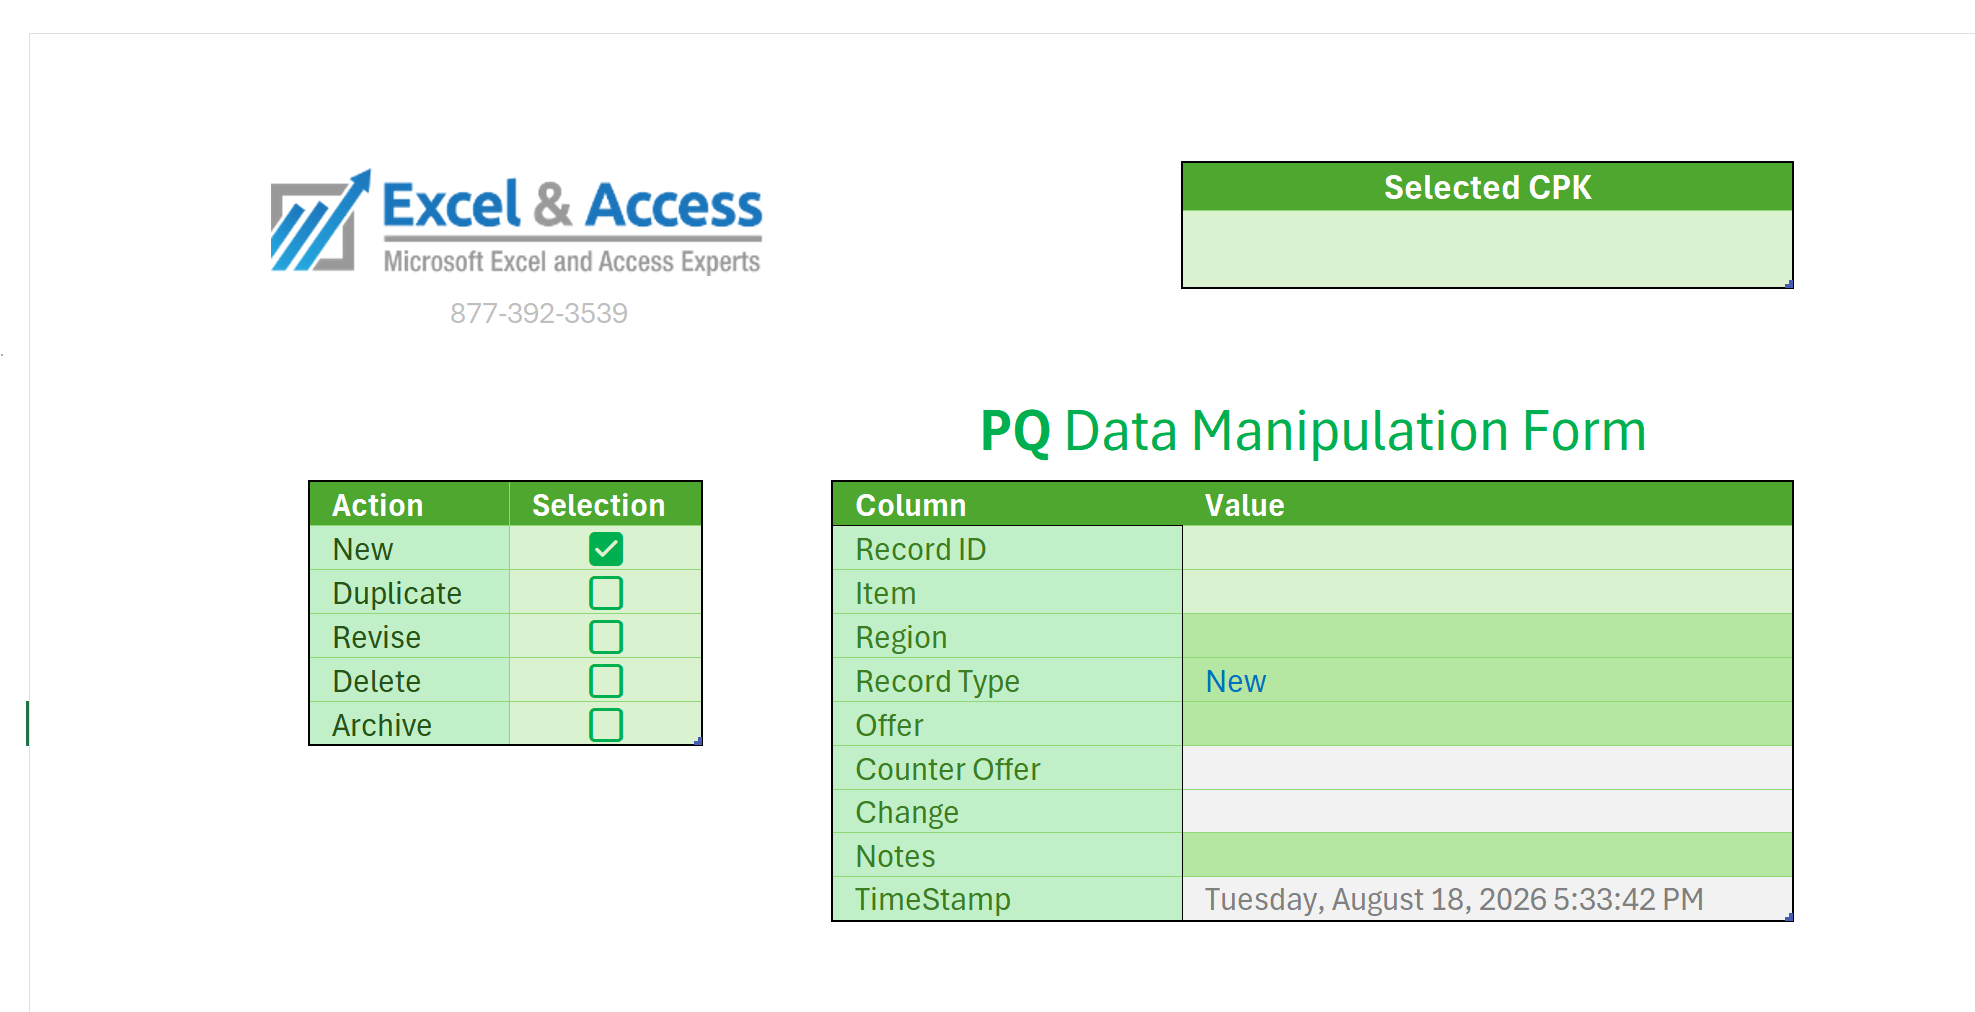Click the Counter Offer value cell
The height and width of the screenshot is (1012, 1975).
point(1487,769)
